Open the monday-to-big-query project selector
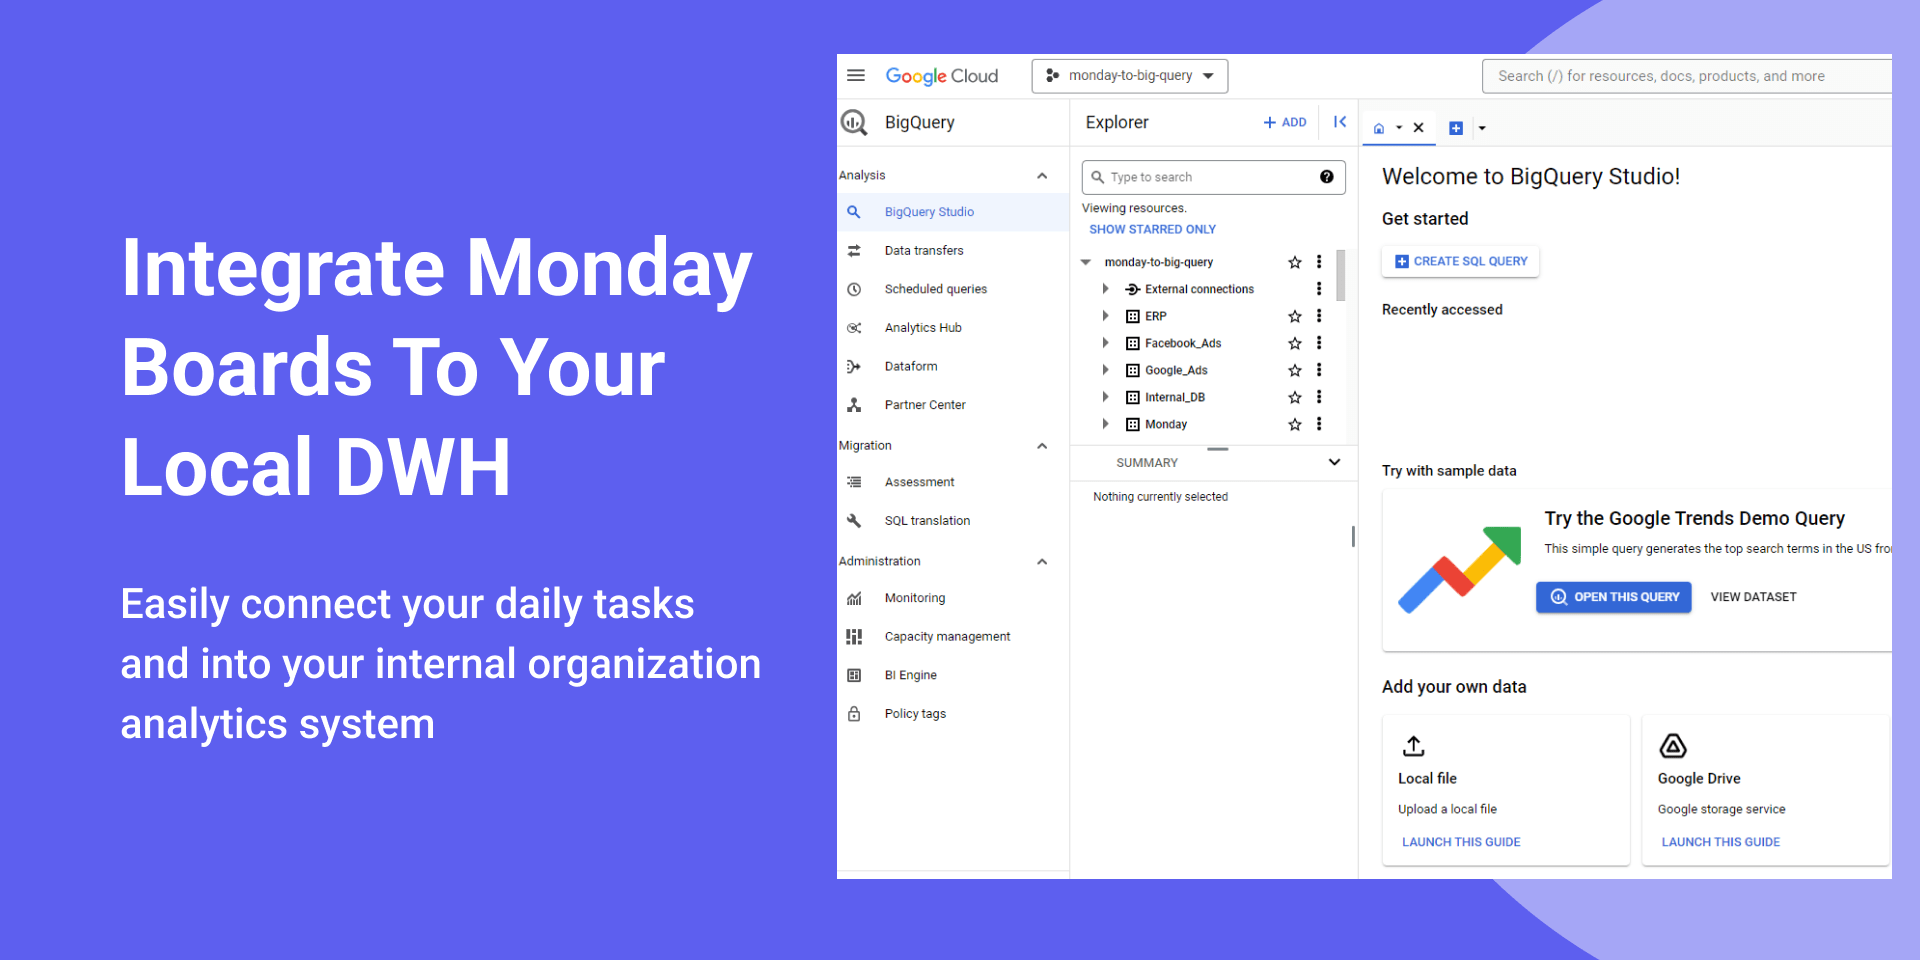 1130,76
